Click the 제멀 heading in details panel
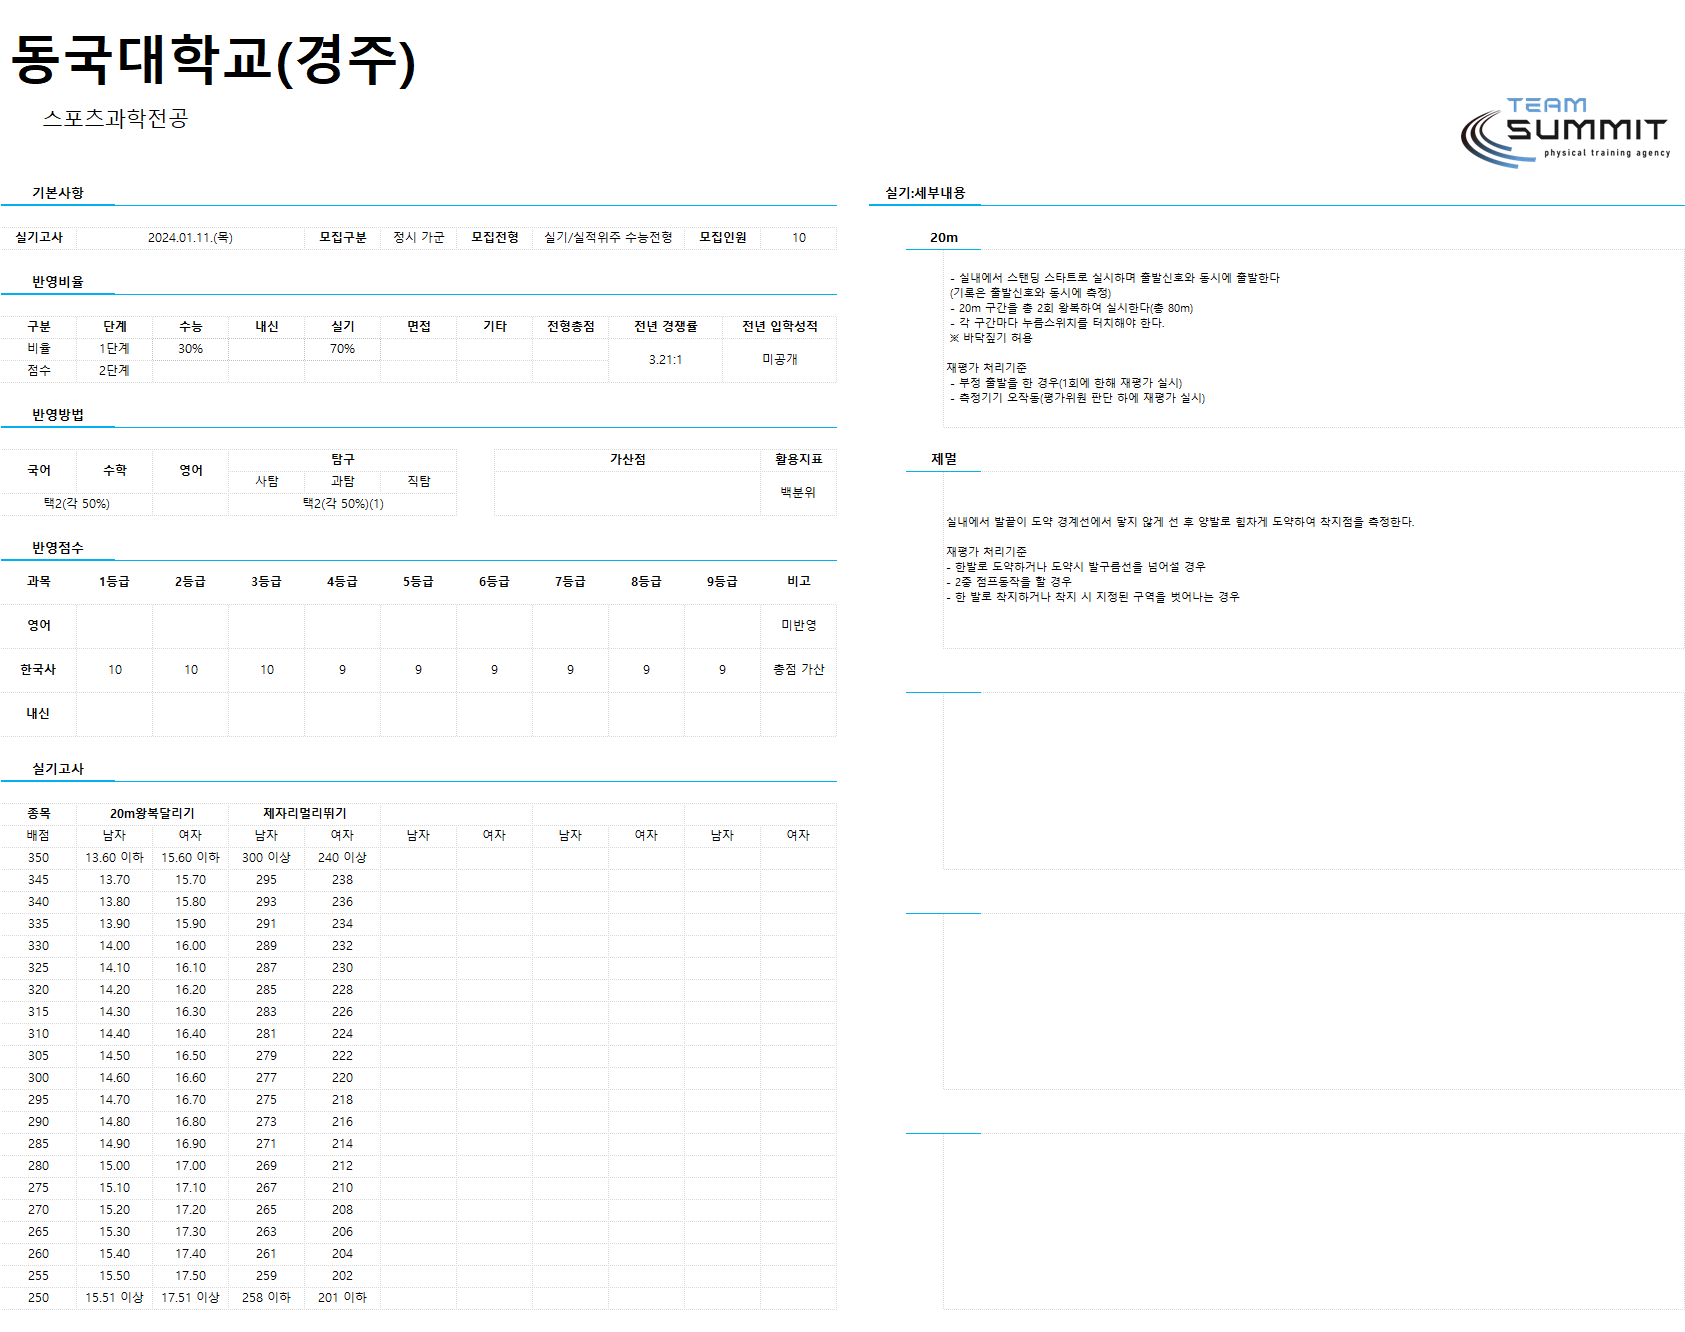Viewport: 1685px width, 1332px height. (943, 459)
